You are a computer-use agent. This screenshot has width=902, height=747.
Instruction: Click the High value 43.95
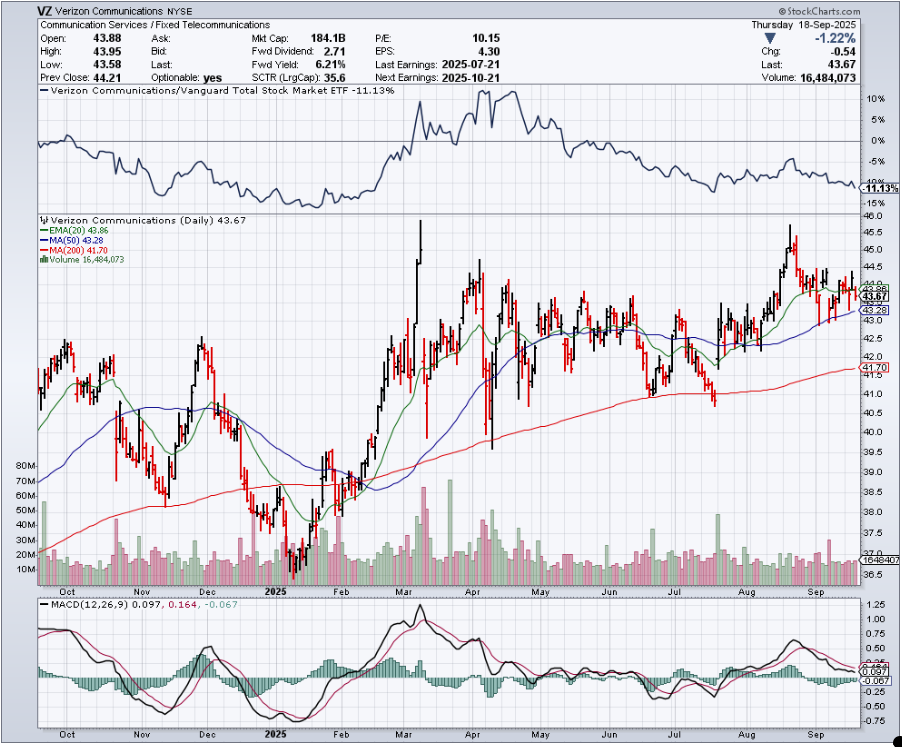click(x=107, y=51)
